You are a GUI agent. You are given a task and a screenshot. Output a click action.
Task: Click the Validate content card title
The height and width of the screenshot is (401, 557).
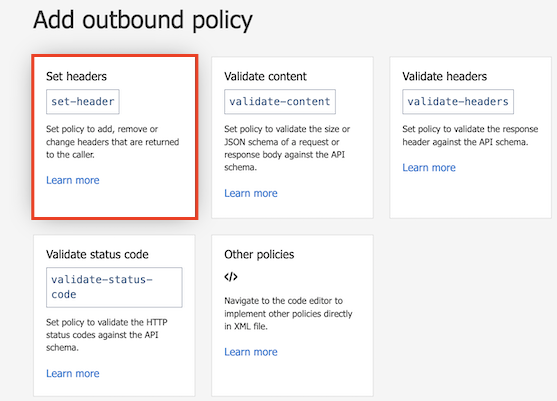pos(265,76)
